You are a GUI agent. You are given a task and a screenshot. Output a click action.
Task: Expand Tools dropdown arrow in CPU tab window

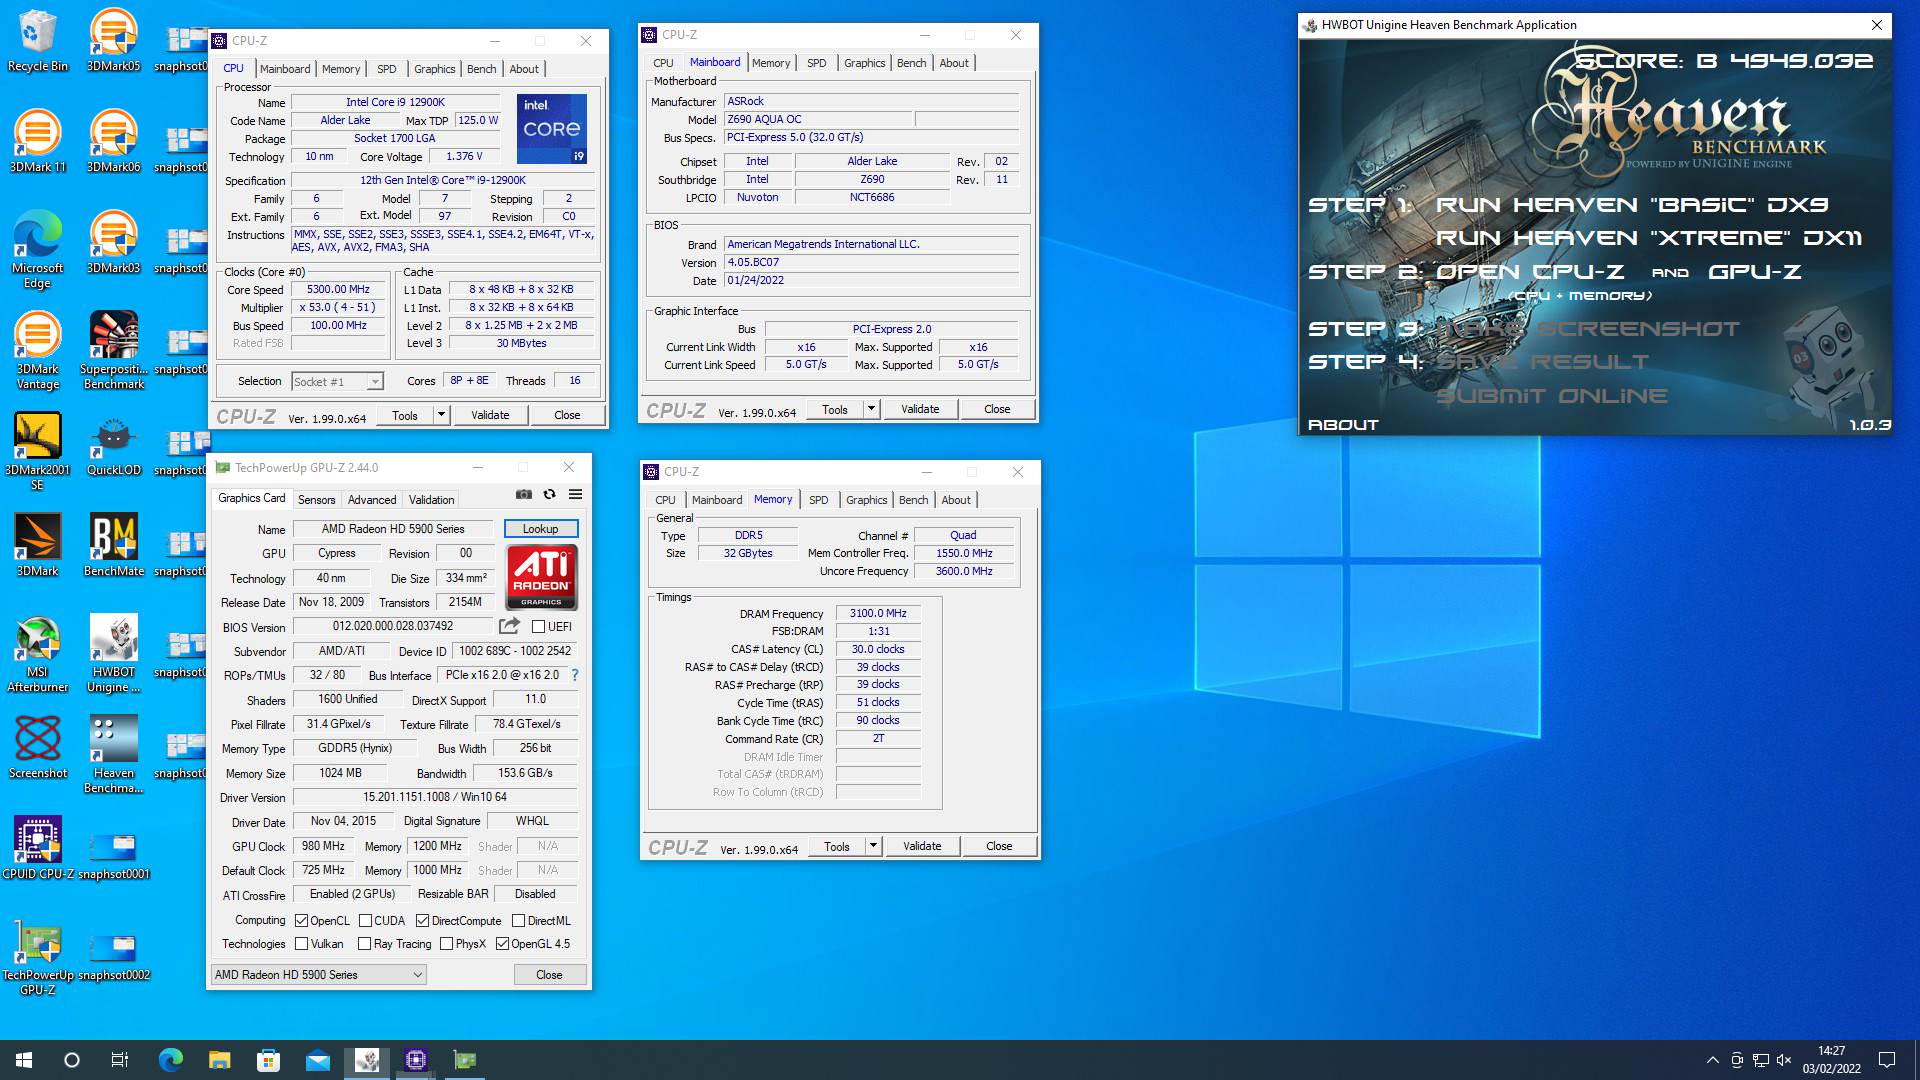tap(441, 415)
